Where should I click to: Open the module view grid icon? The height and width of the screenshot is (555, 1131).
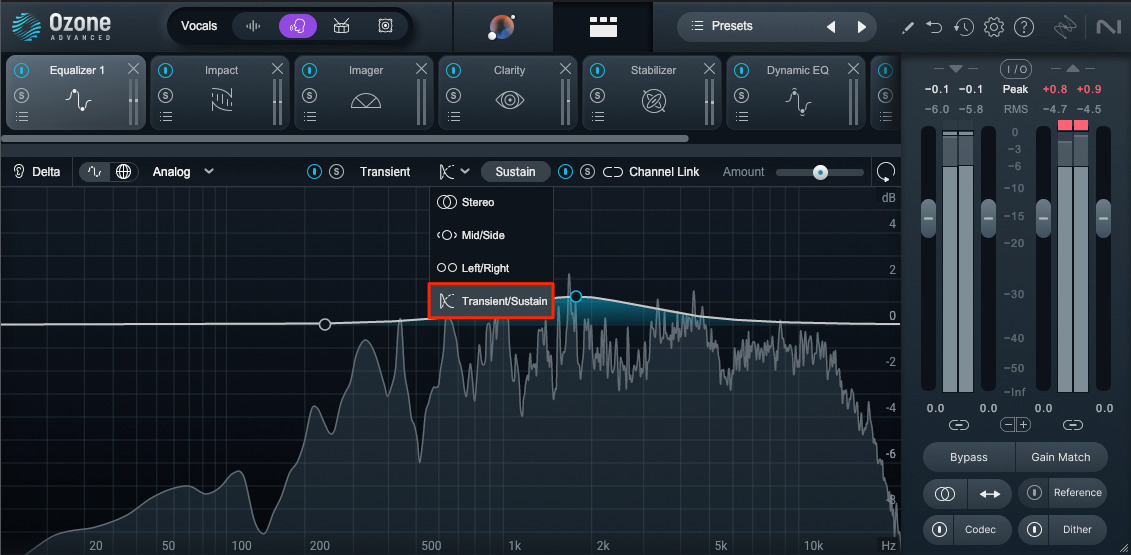(603, 27)
